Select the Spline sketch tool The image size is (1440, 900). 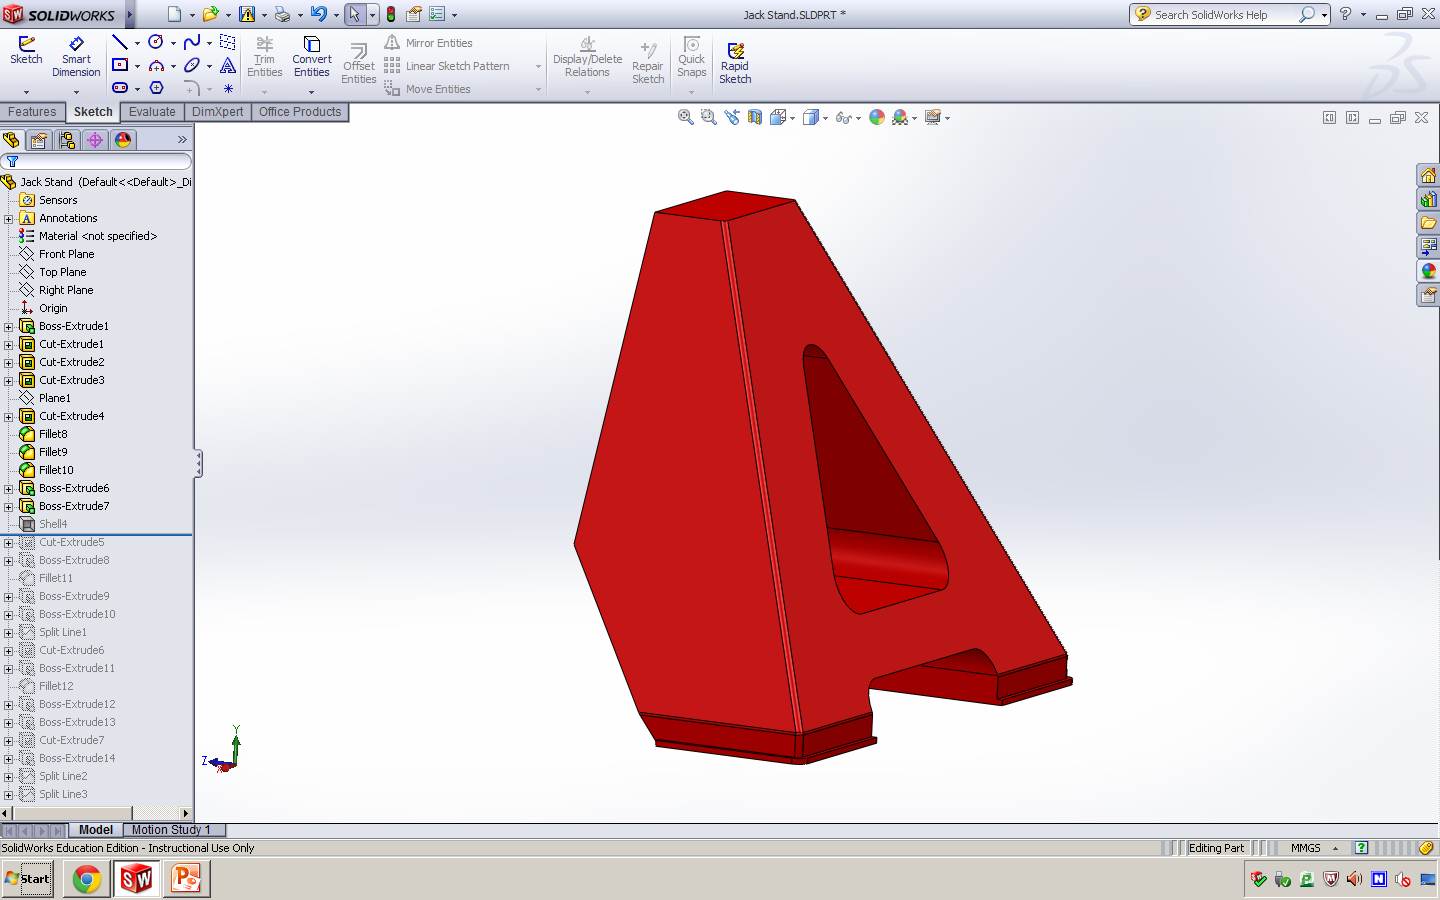(192, 42)
